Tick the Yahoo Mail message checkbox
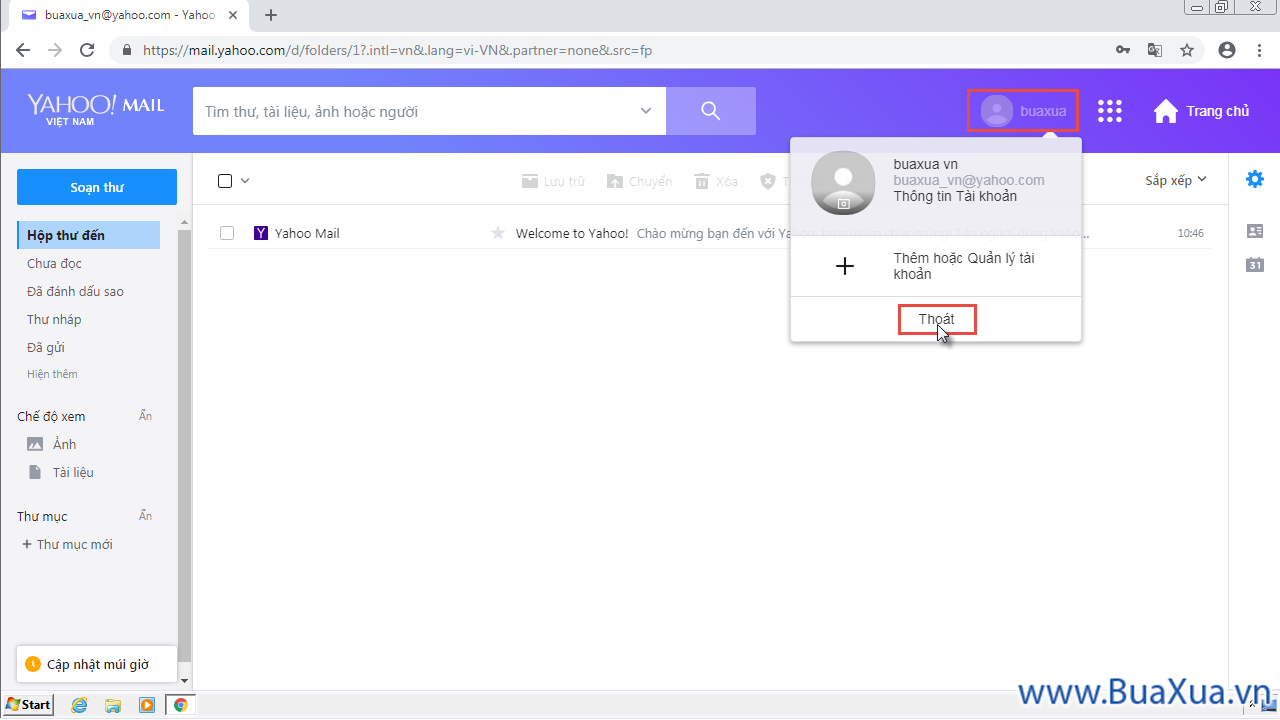Image resolution: width=1280 pixels, height=720 pixels. [x=227, y=233]
